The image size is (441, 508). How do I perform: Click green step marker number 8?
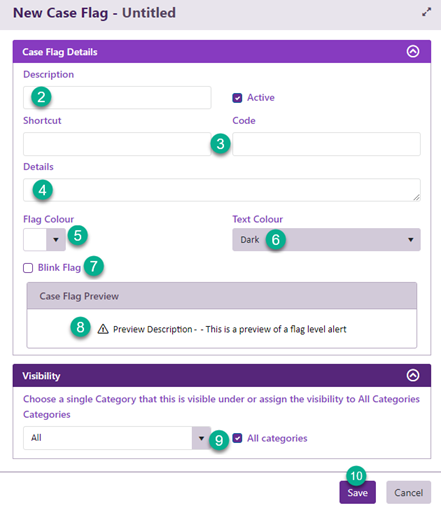[80, 327]
